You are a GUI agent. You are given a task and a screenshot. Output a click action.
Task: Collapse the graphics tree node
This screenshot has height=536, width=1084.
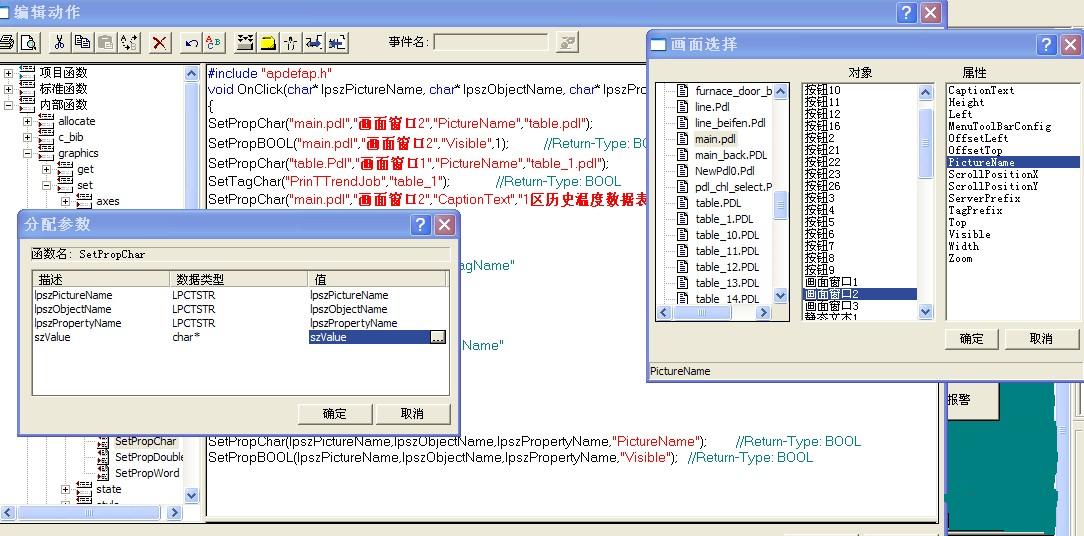[x=28, y=153]
